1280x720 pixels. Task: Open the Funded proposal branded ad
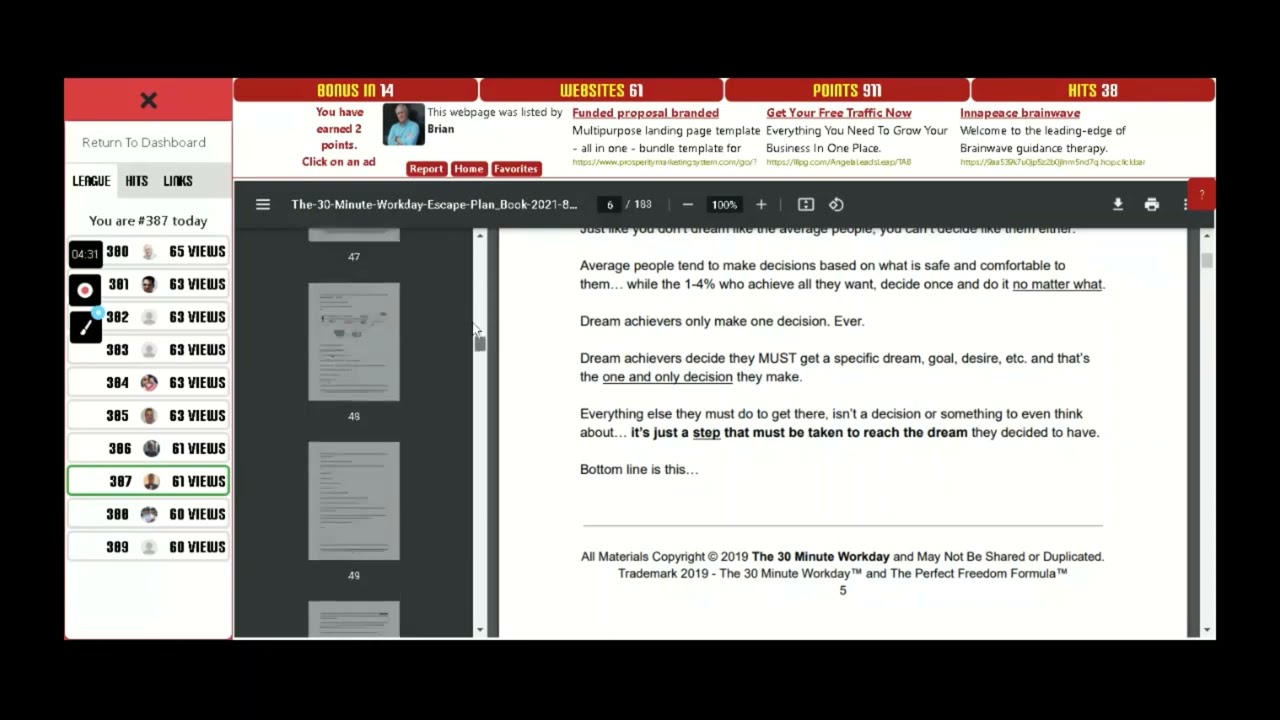pyautogui.click(x=645, y=113)
